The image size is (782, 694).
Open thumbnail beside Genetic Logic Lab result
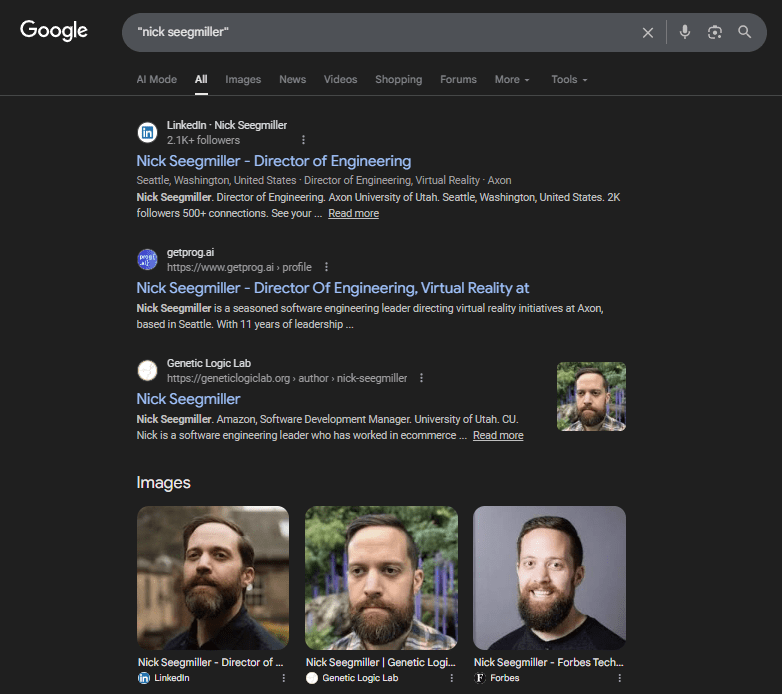coord(591,396)
